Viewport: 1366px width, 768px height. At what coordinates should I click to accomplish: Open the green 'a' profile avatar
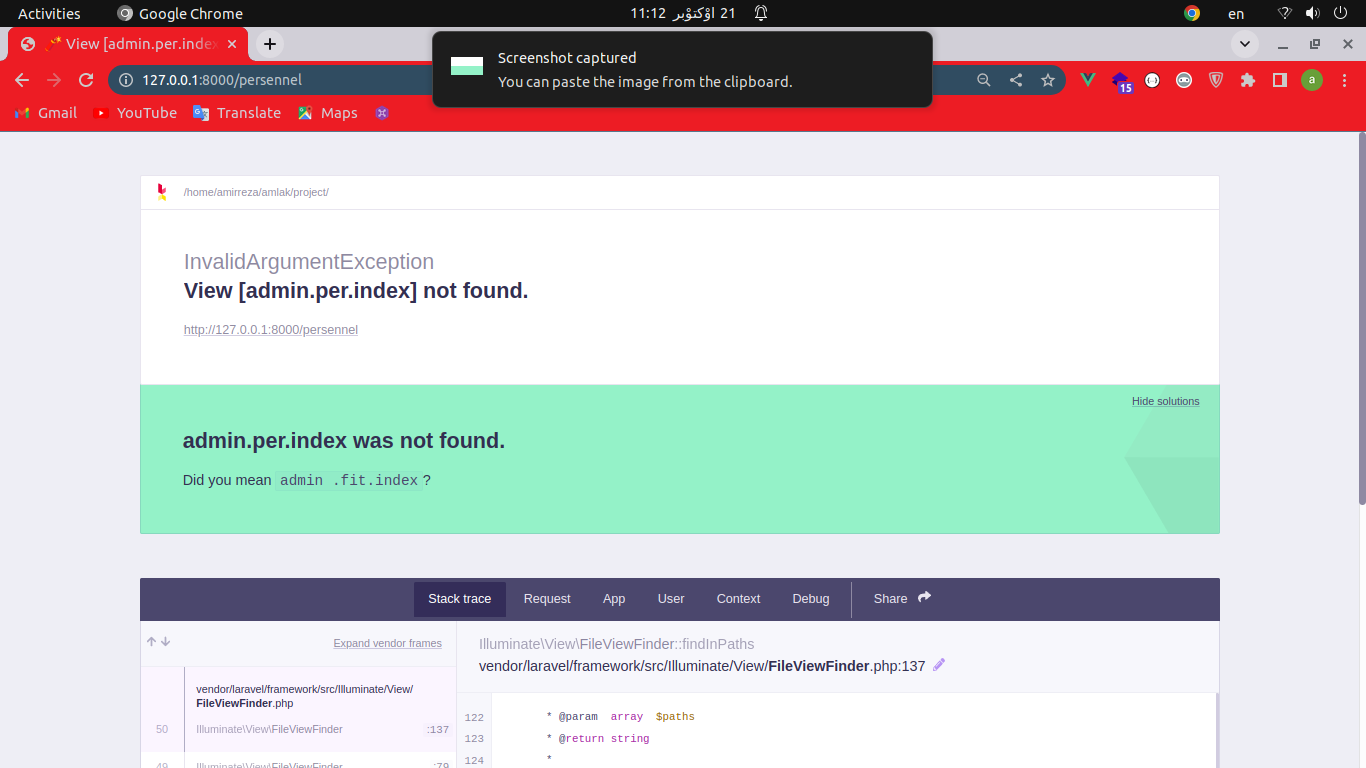1312,80
